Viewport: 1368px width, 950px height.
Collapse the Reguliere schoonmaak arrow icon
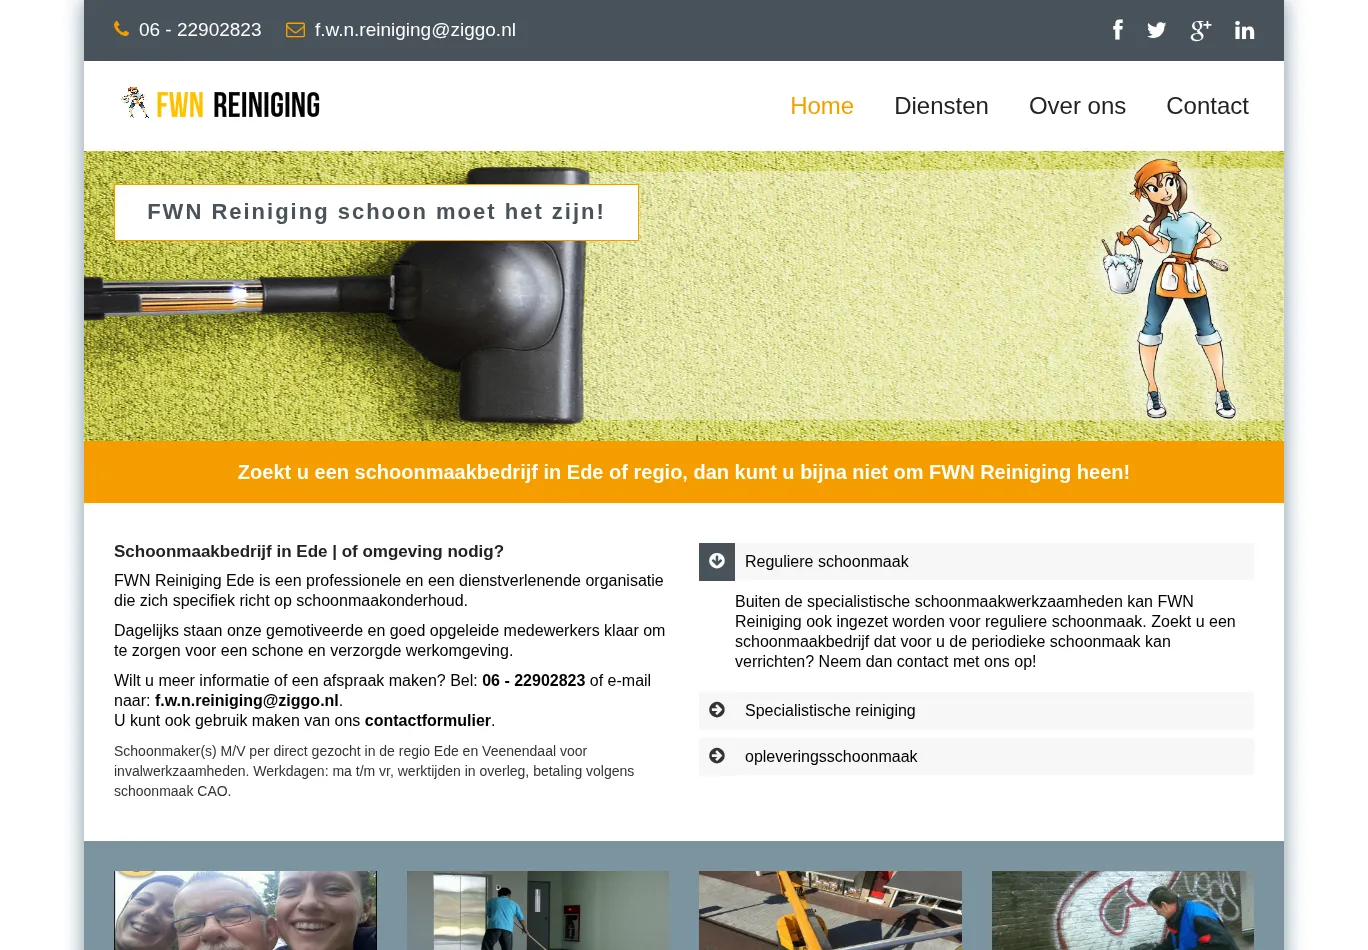coord(717,562)
